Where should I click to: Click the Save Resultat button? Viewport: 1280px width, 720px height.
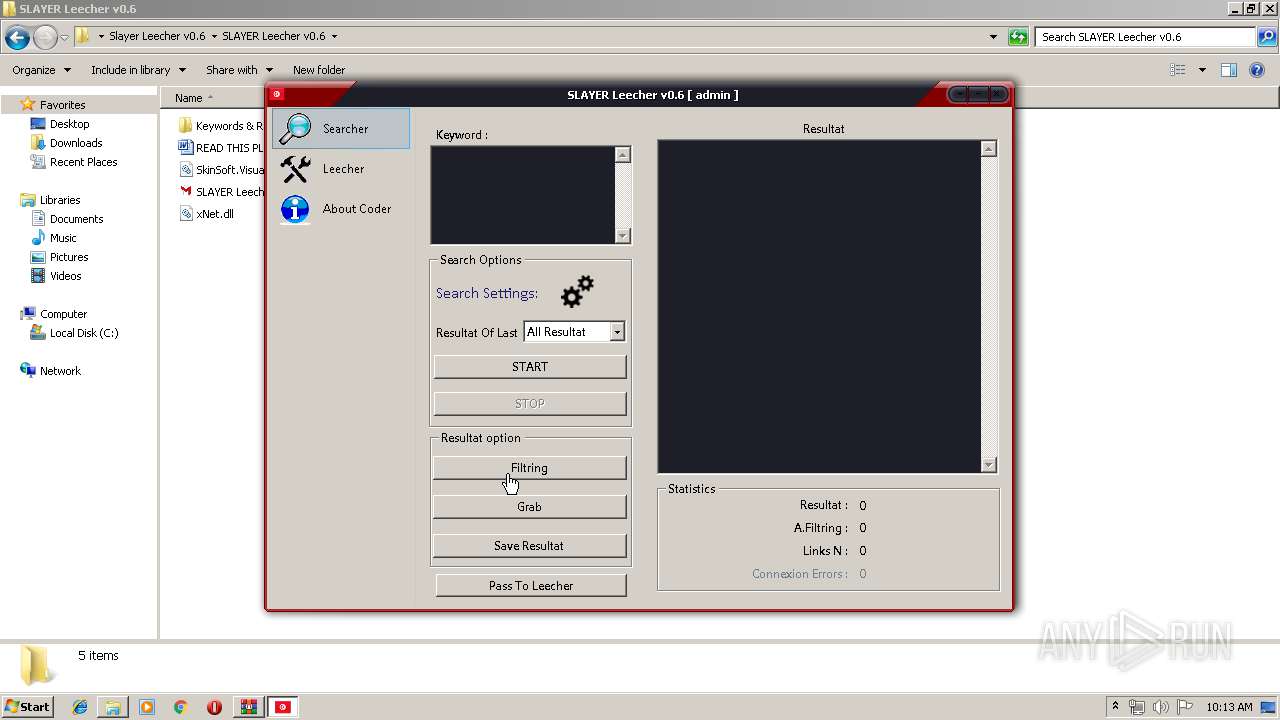[x=530, y=546]
